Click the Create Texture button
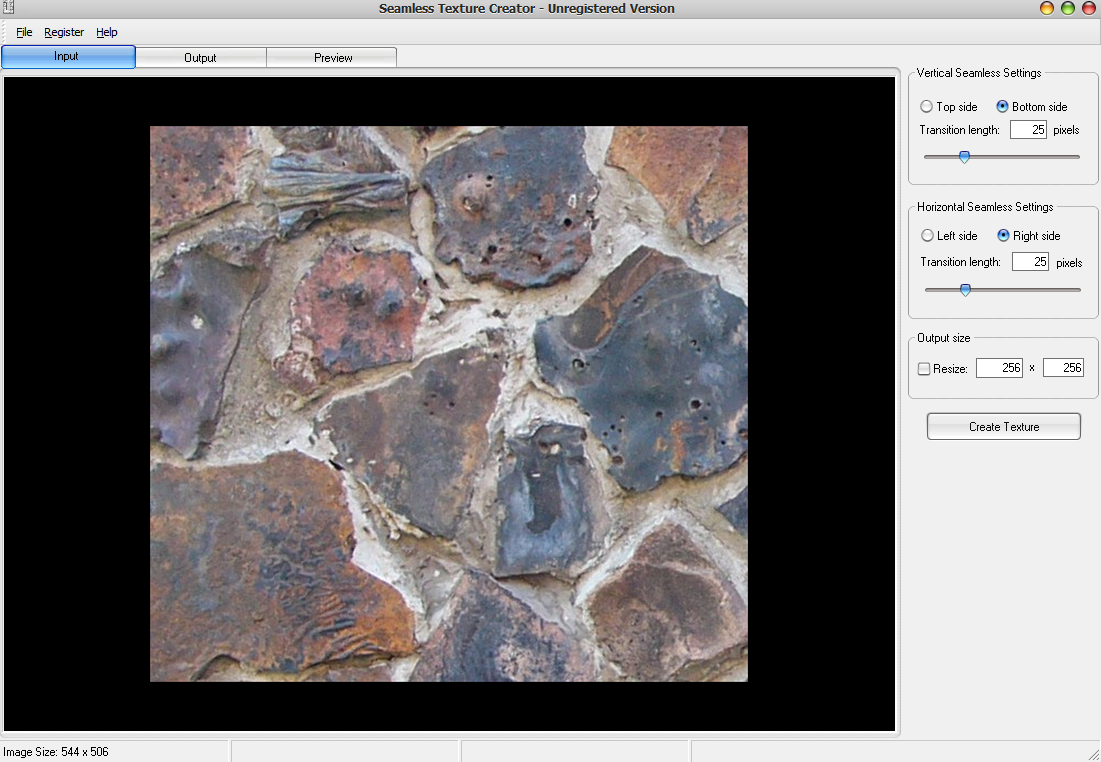Image resolution: width=1101 pixels, height=762 pixels. 1003,426
